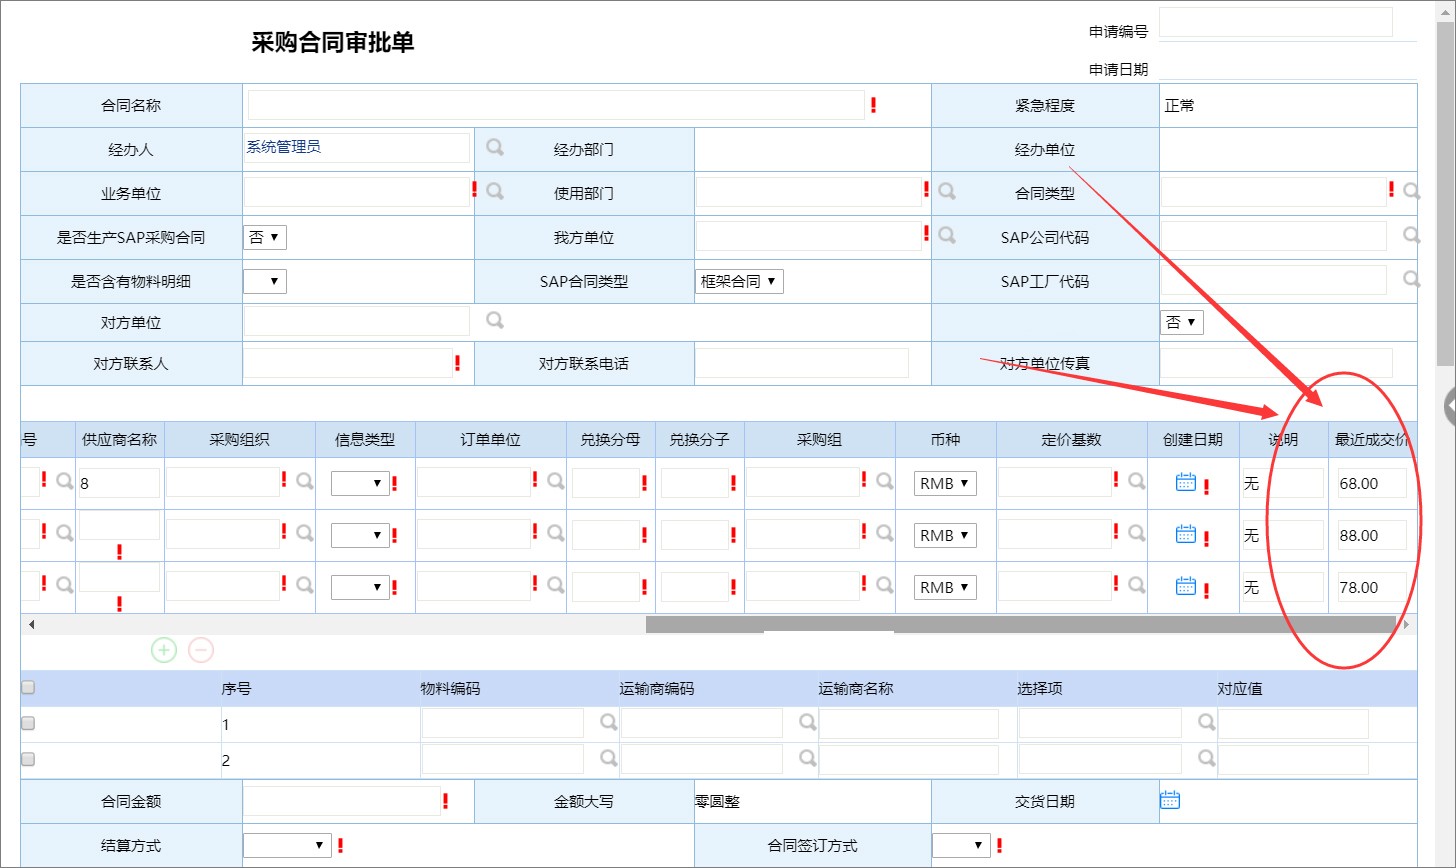Open the 结算方式 dropdown

point(287,845)
